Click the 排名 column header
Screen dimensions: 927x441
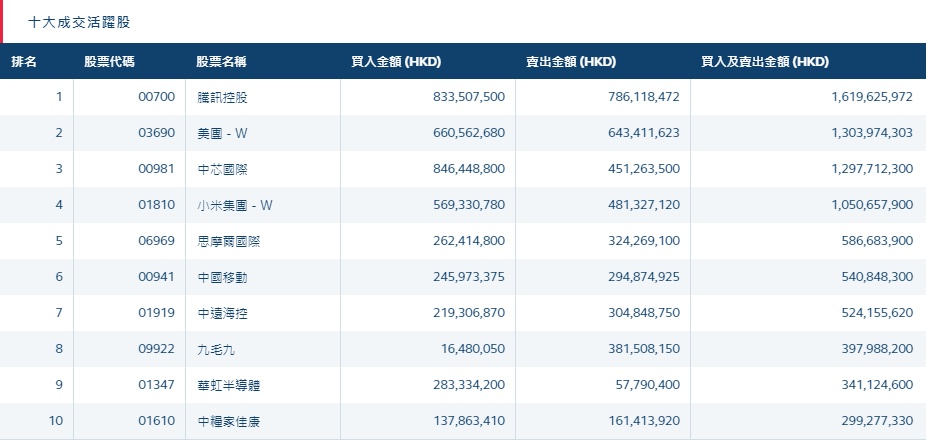(24, 62)
